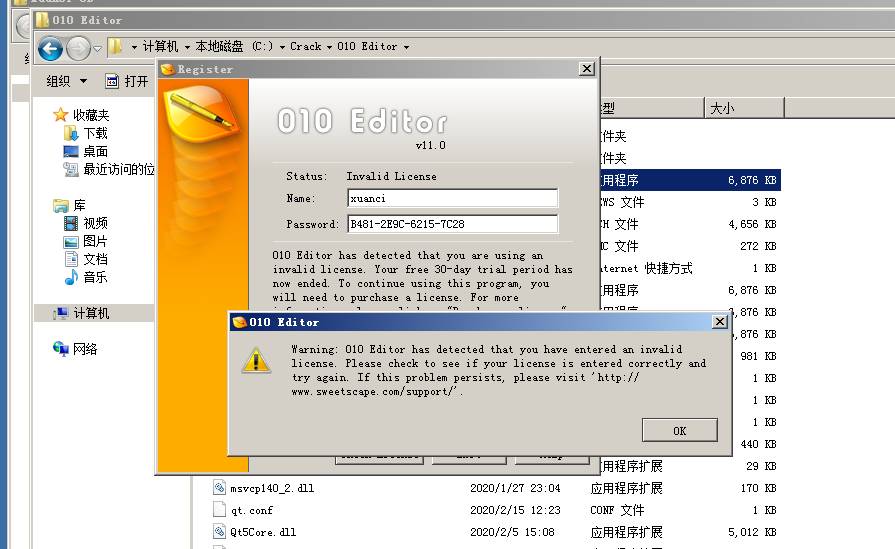Select 收藏夹 in the navigation pane
Viewport: 895px width, 549px height.
coord(91,115)
